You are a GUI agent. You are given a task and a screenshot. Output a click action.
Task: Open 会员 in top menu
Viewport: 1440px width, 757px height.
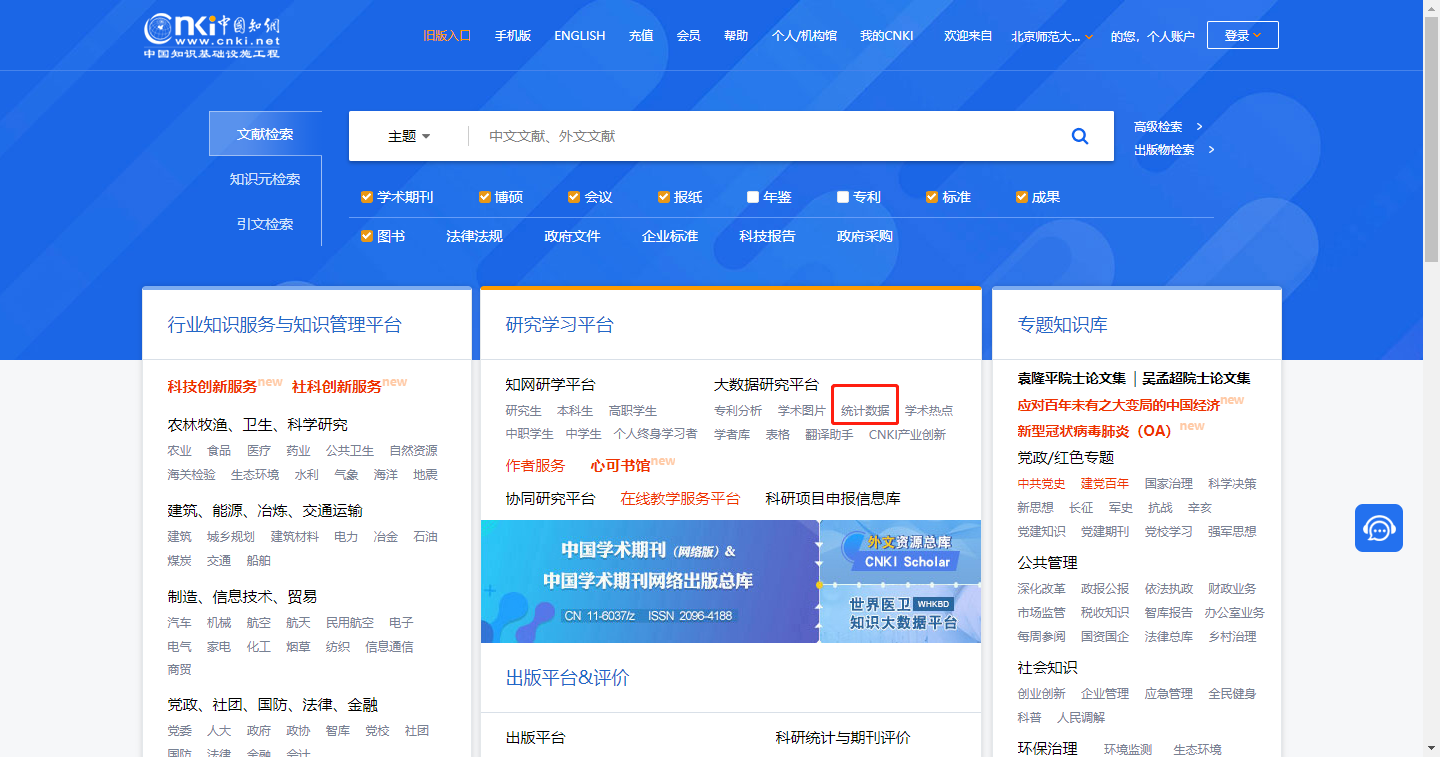[x=689, y=35]
